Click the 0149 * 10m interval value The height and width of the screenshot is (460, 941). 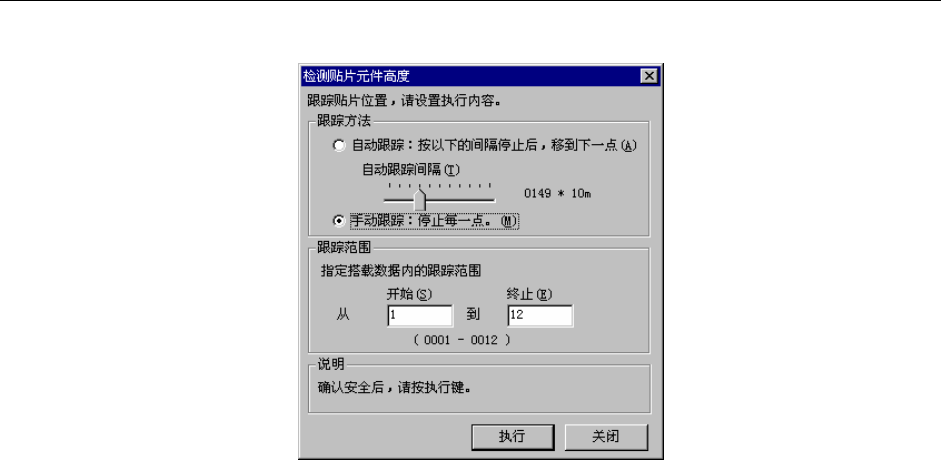pos(558,194)
